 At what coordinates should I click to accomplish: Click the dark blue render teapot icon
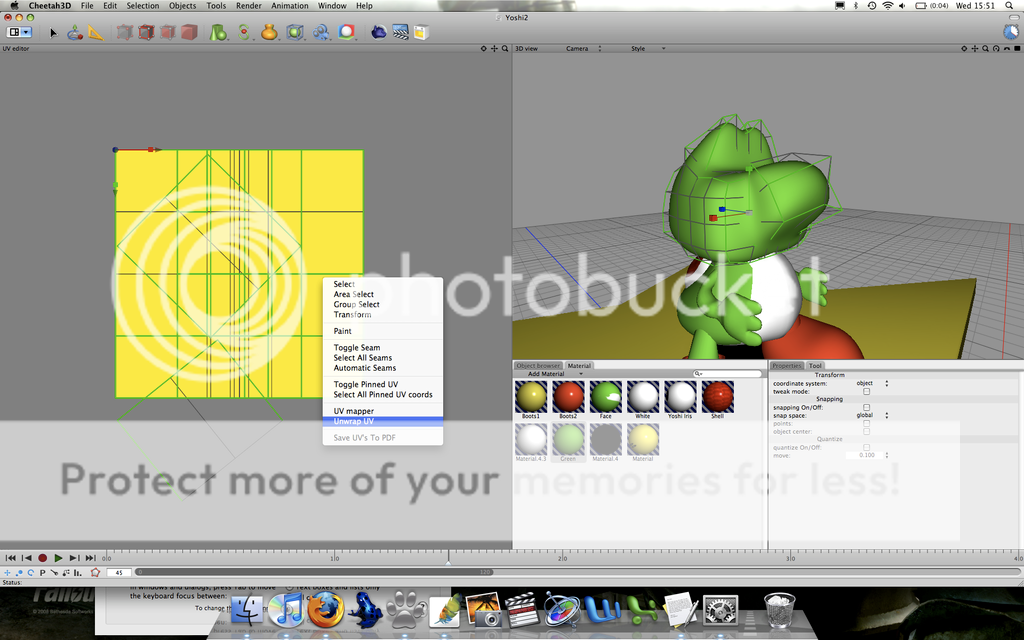379,32
